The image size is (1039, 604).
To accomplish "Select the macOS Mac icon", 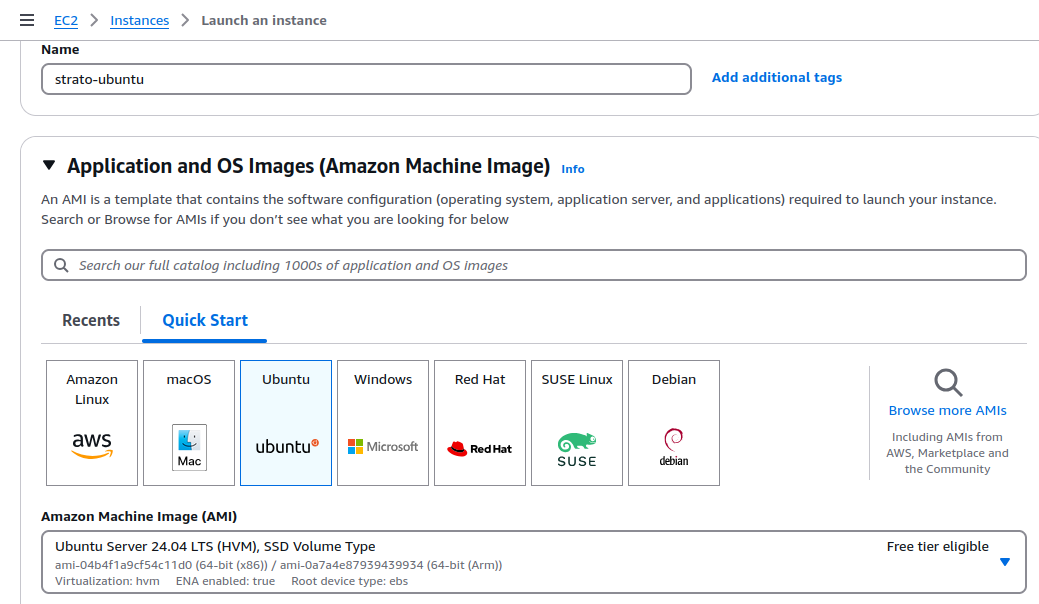I will pos(188,445).
